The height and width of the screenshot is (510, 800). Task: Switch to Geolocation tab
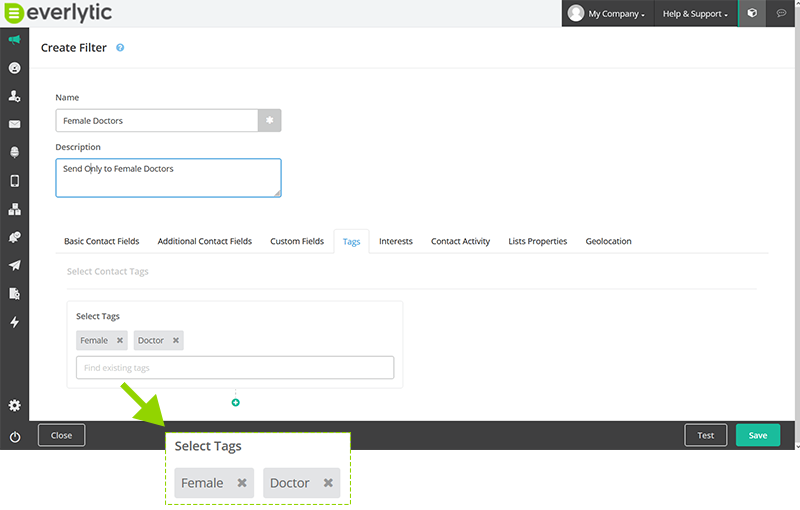[609, 241]
